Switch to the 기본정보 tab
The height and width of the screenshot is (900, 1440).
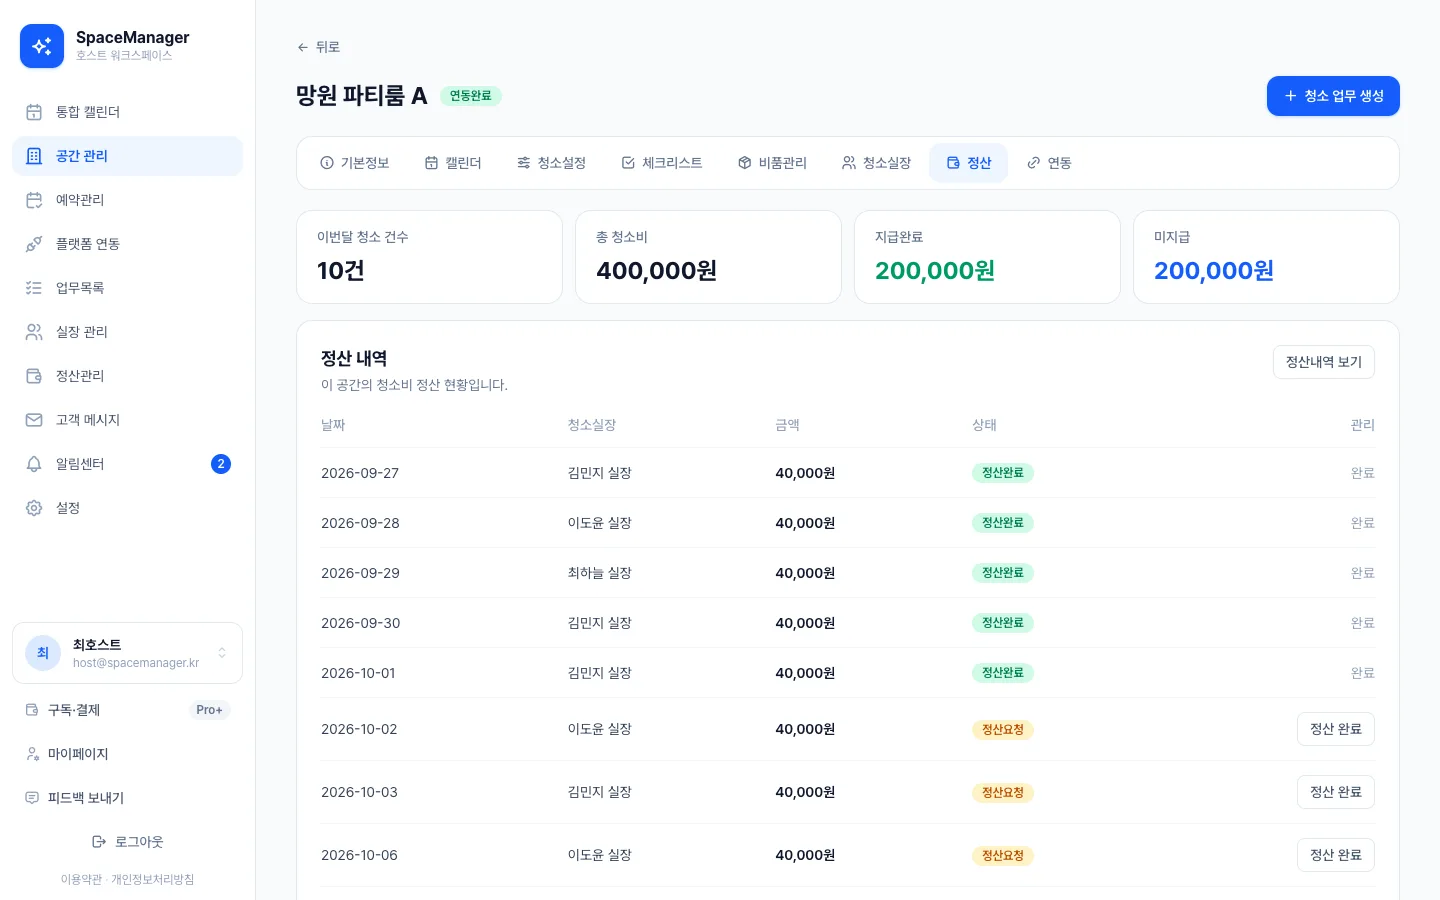(355, 163)
